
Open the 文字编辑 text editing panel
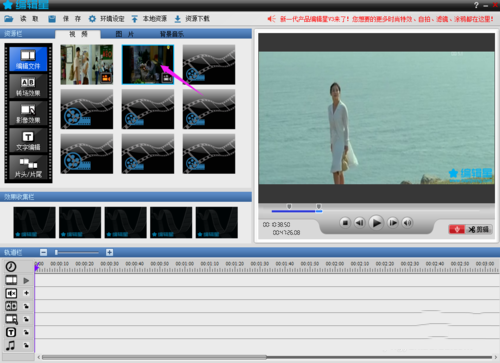point(28,140)
